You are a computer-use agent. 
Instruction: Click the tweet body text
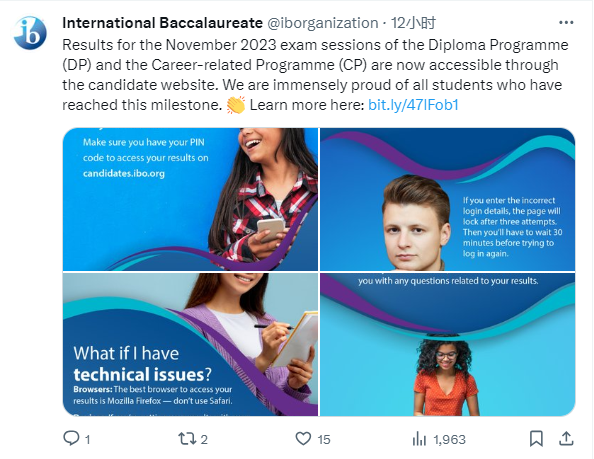click(315, 75)
